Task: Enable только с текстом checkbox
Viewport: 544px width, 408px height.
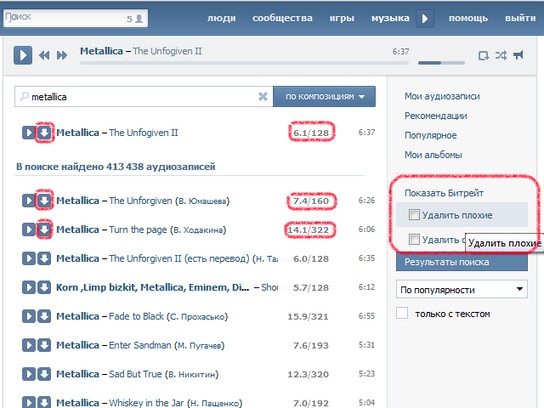Action: coord(402,313)
